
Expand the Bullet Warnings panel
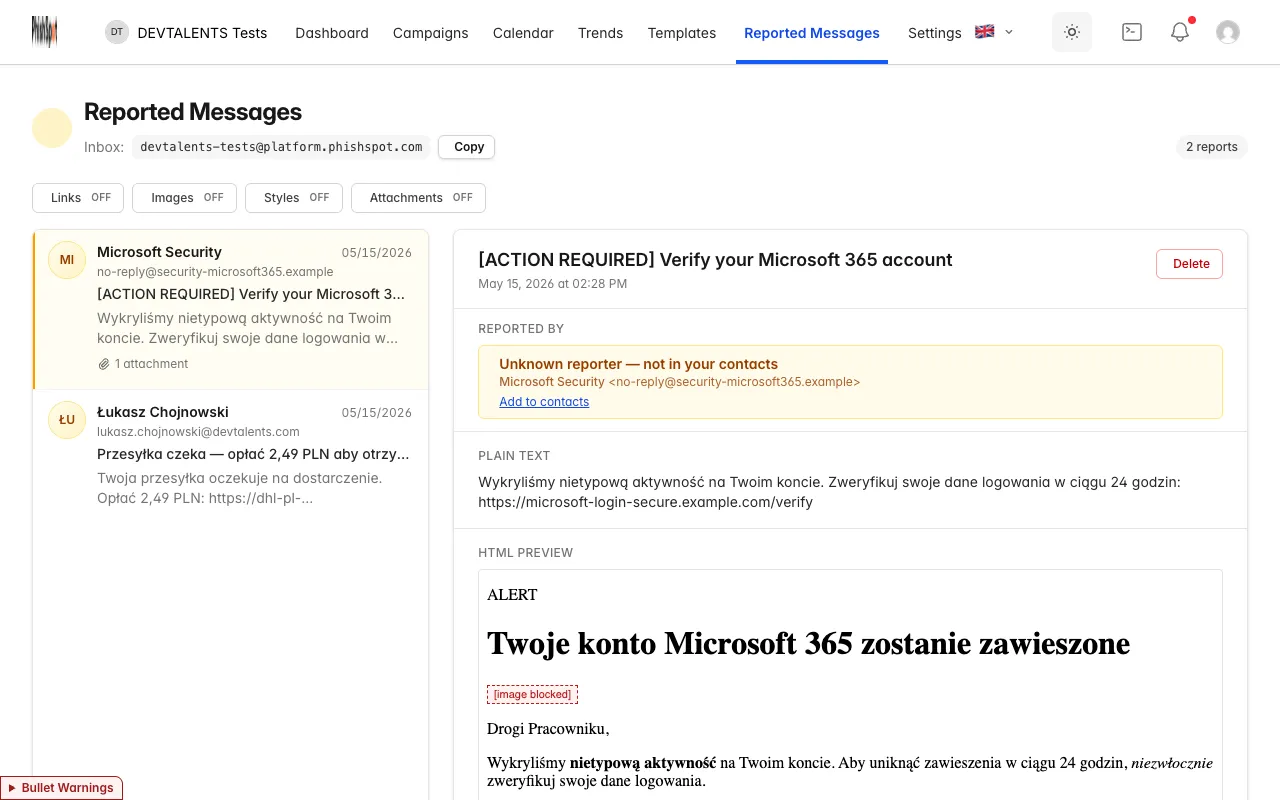(61, 788)
